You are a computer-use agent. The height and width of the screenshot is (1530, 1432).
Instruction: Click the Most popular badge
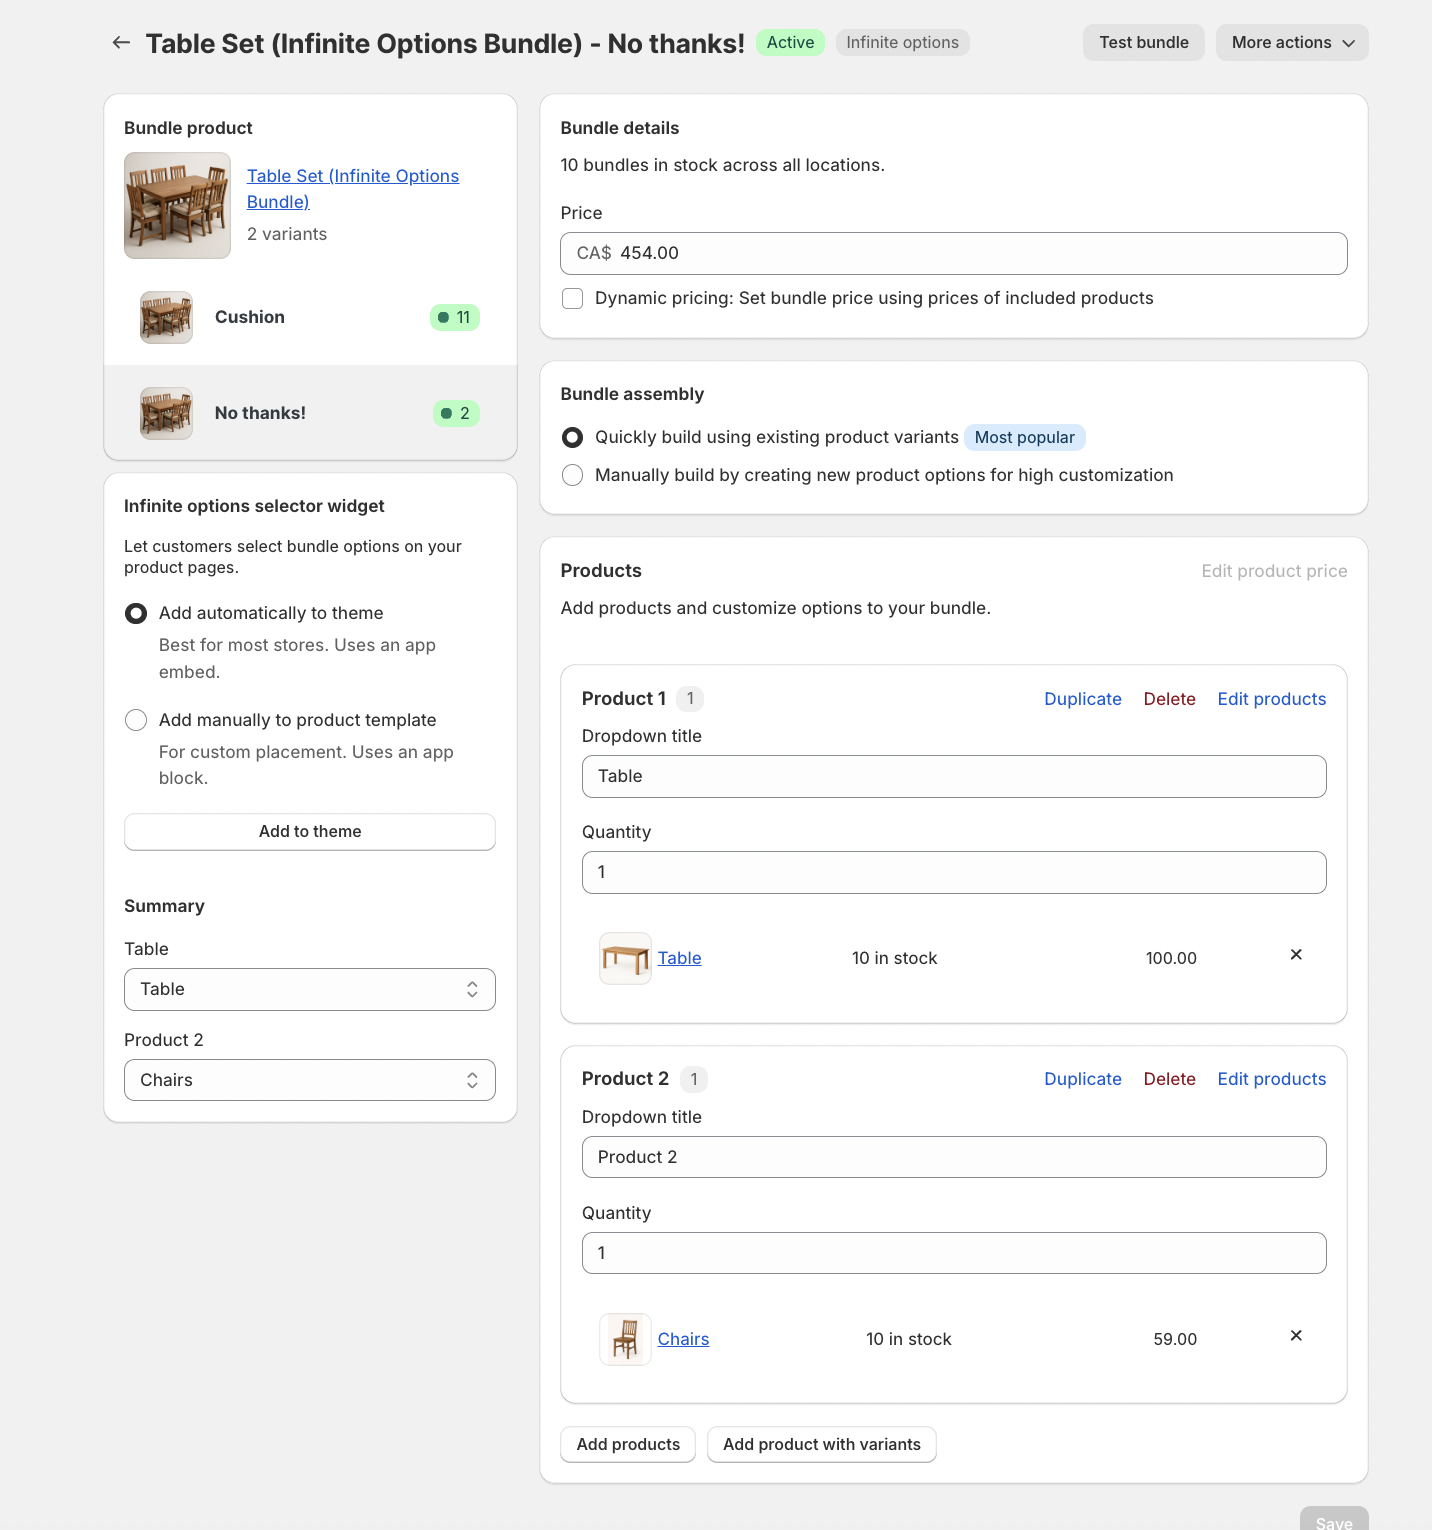point(1025,437)
